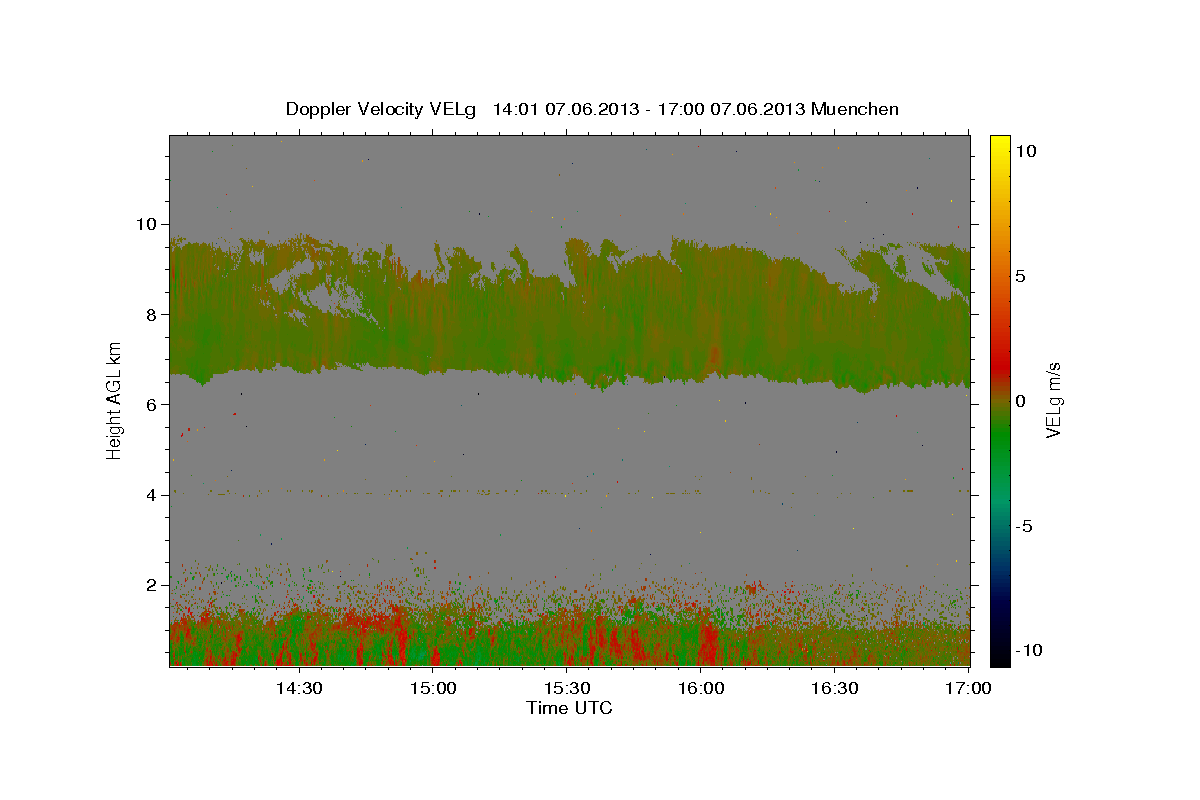Click the height tick label 4

[151, 495]
